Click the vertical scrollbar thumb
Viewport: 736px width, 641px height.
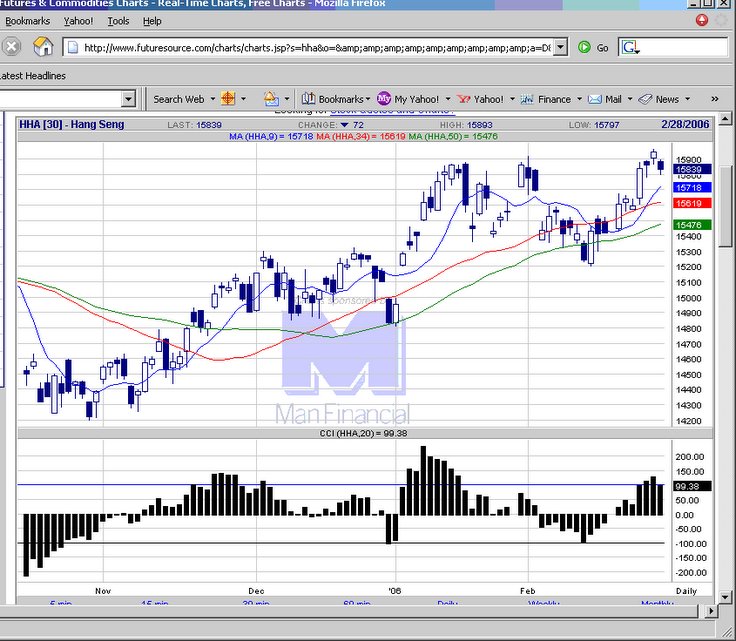point(725,206)
